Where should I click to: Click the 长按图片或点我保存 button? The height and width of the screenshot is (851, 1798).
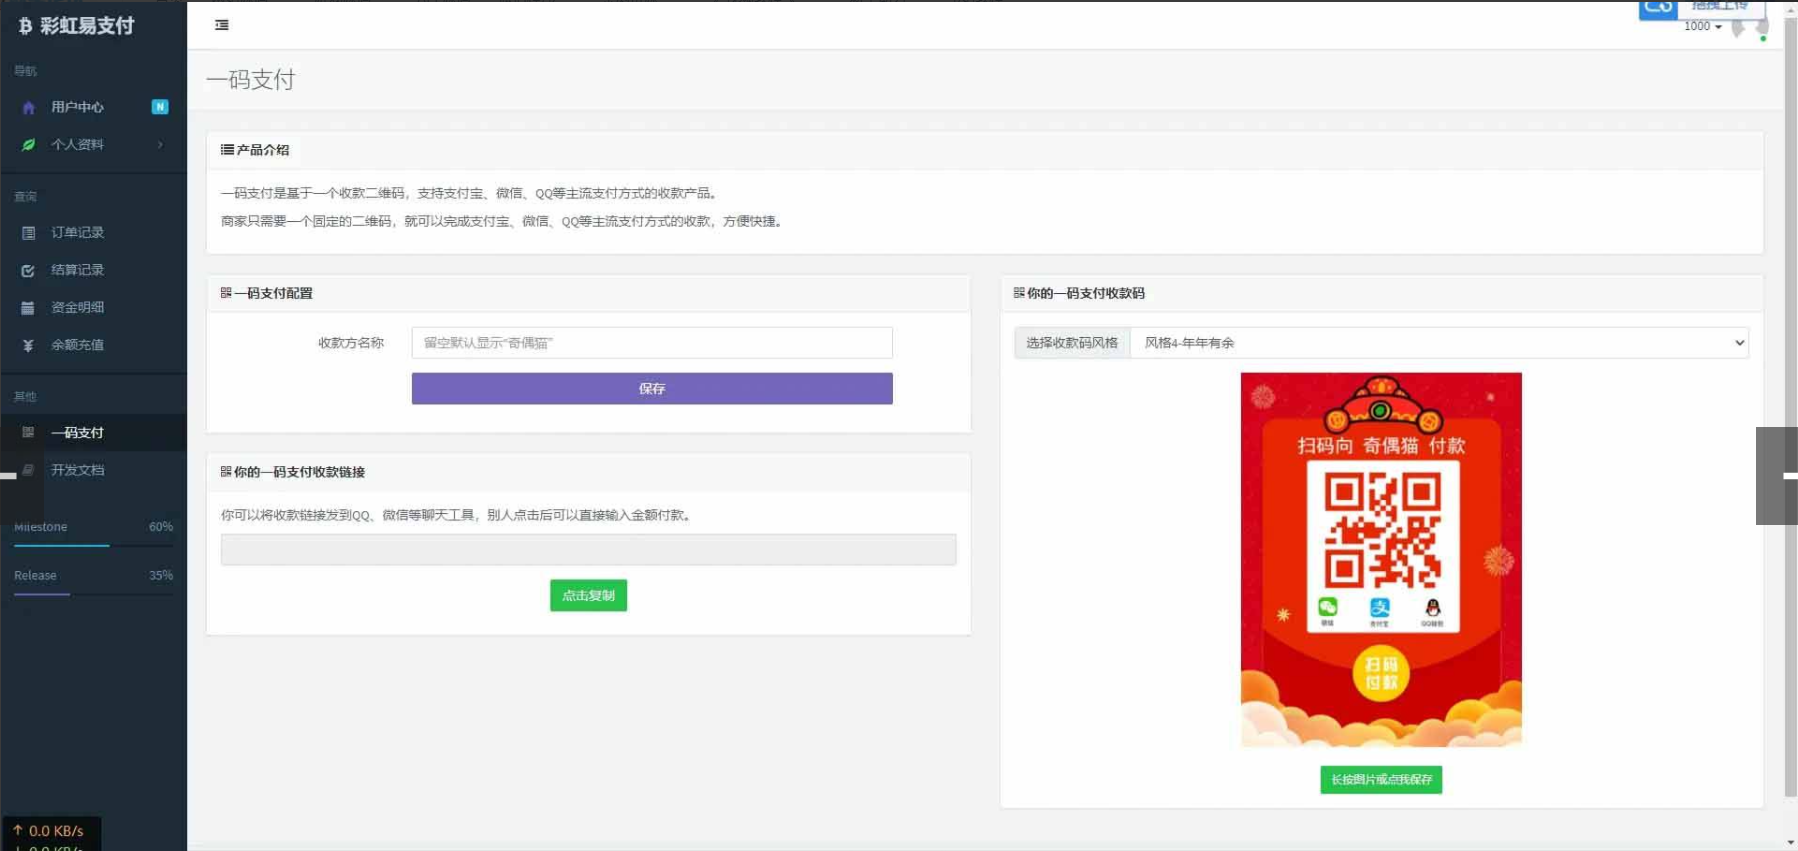click(1380, 779)
